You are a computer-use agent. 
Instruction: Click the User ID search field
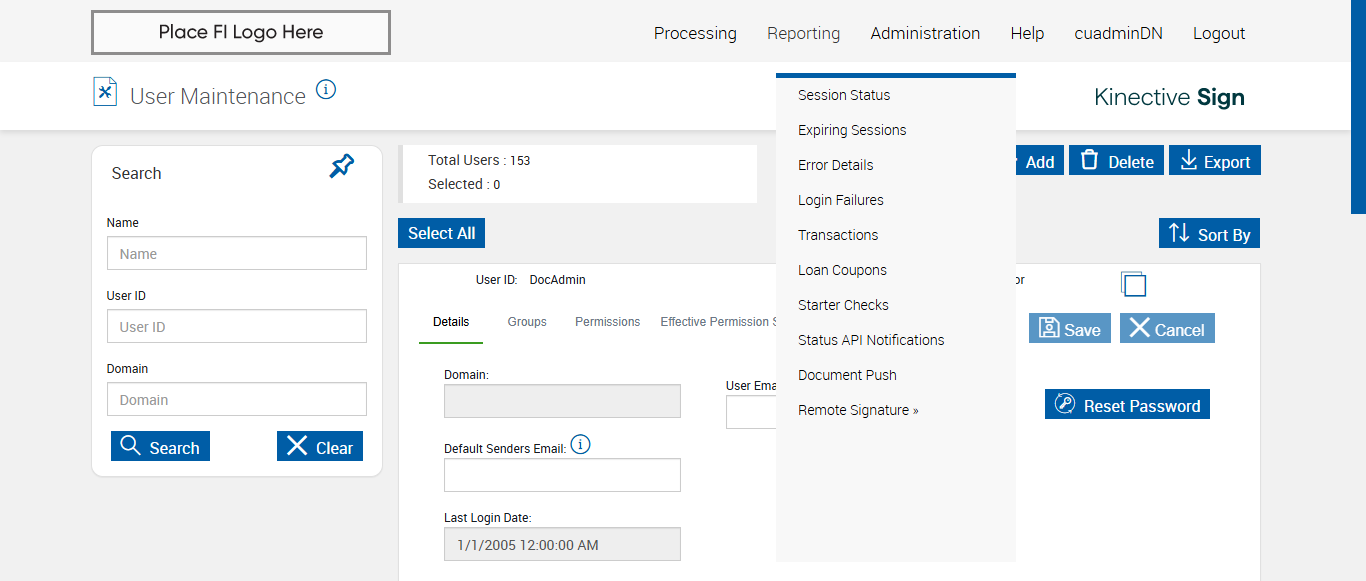click(x=237, y=327)
